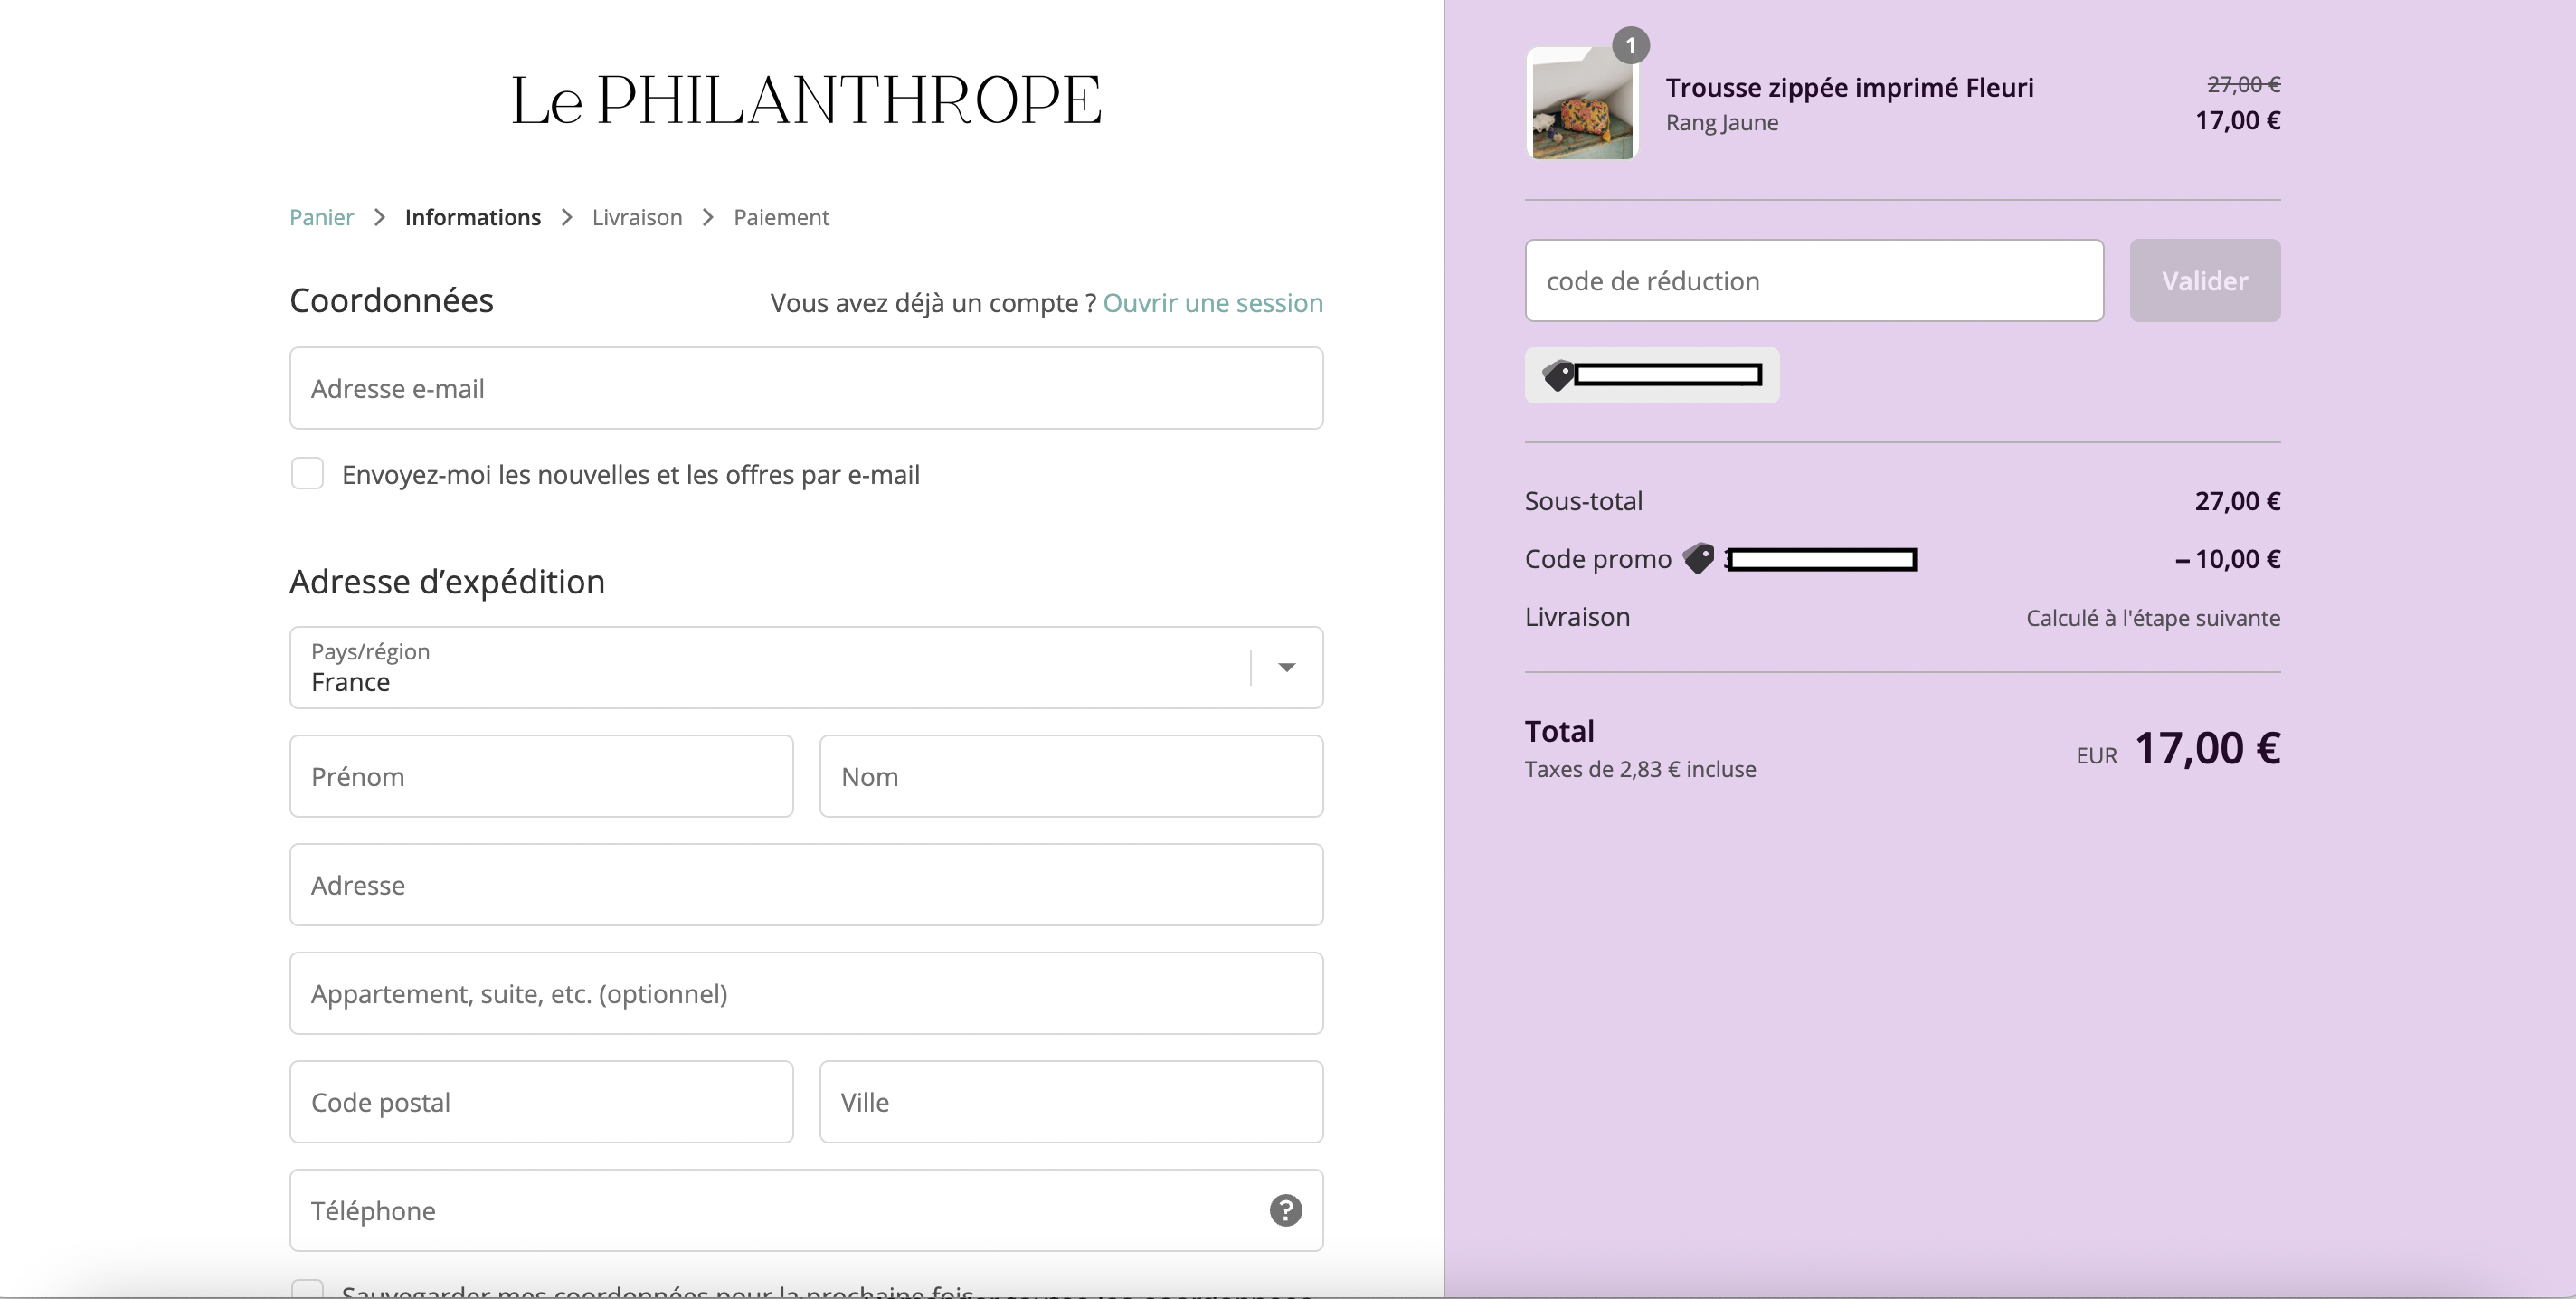Tick the save my details checkbox
This screenshot has width=2576, height=1299.
(x=307, y=1289)
